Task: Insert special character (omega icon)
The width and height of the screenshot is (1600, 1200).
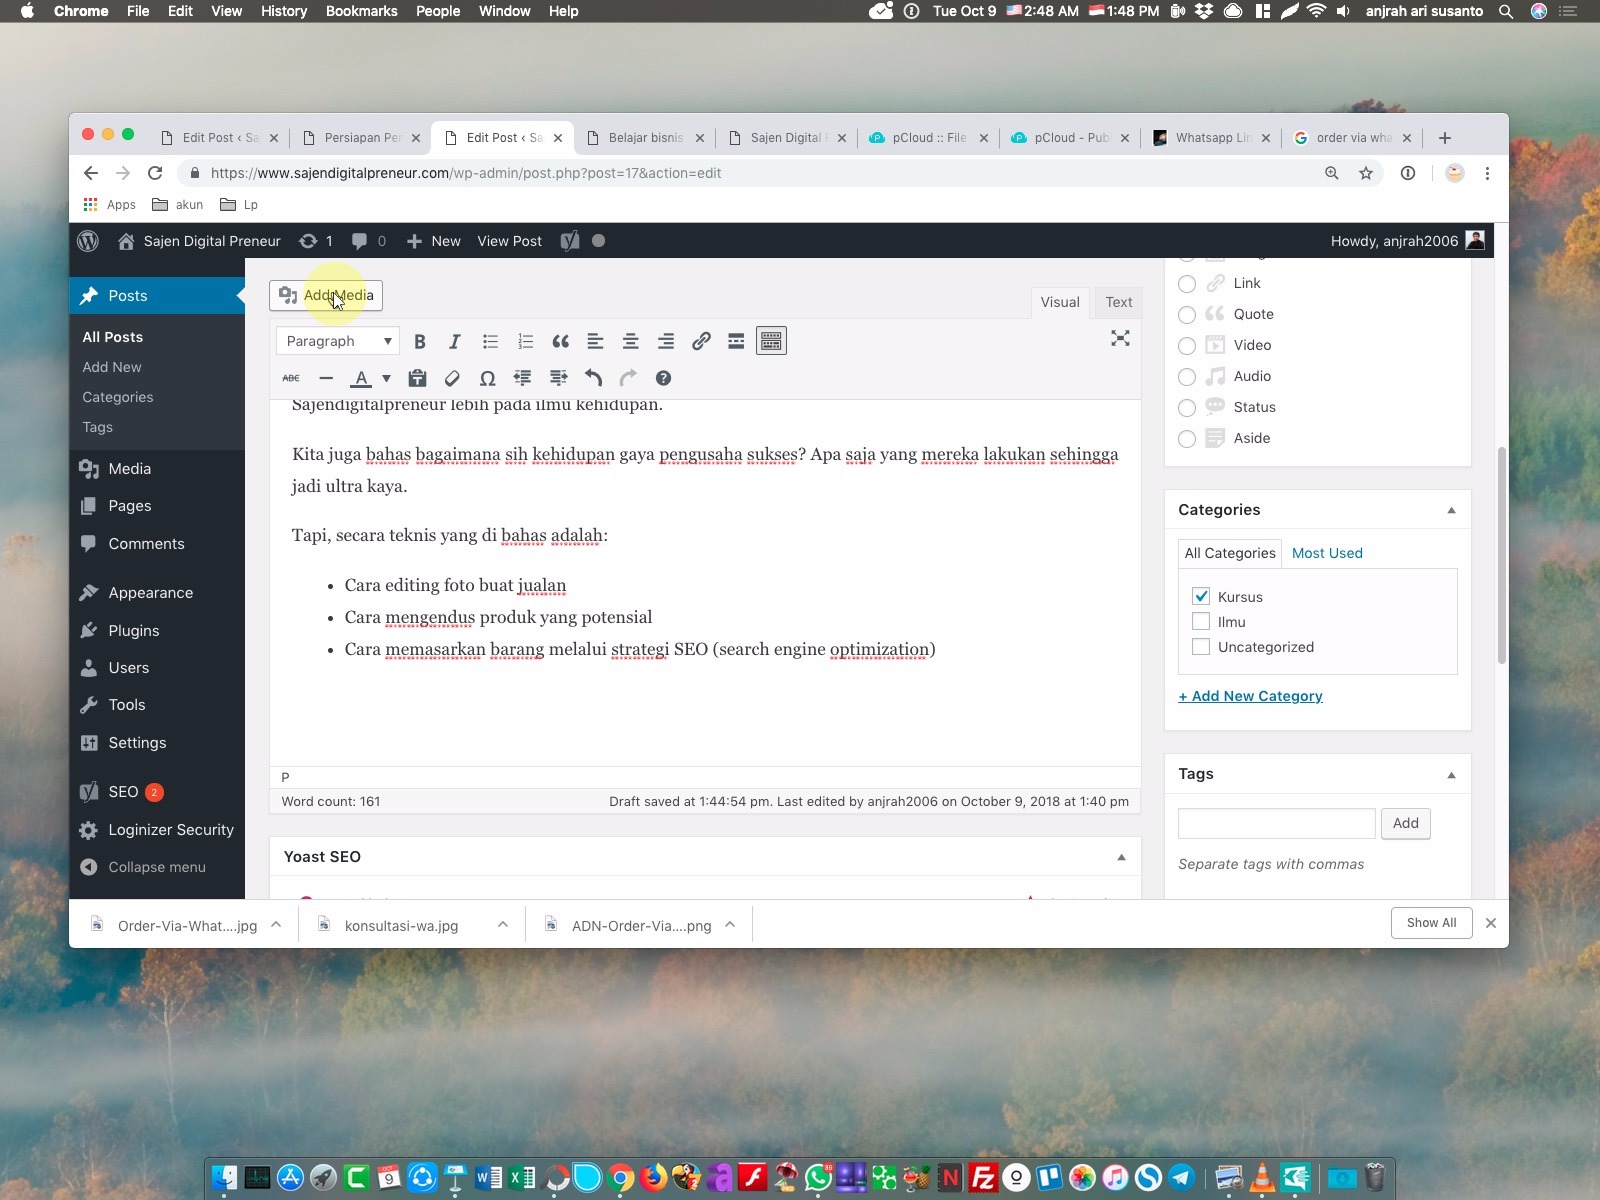Action: pos(487,378)
